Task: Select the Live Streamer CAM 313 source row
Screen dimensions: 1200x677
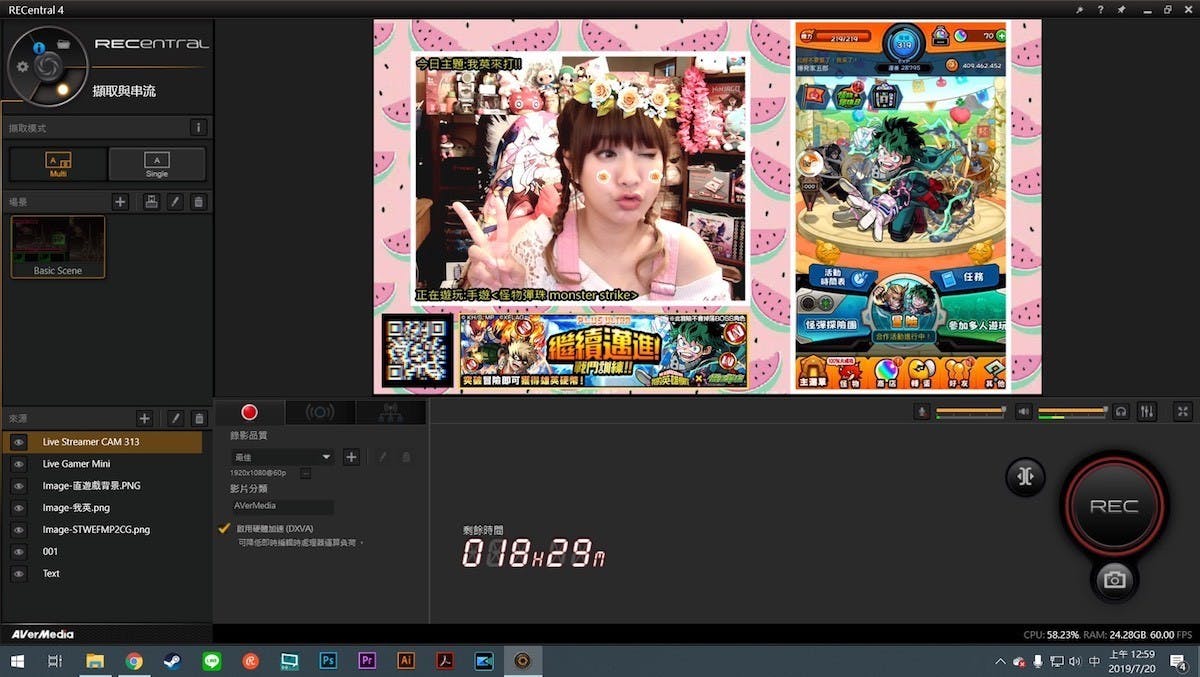Action: [104, 442]
